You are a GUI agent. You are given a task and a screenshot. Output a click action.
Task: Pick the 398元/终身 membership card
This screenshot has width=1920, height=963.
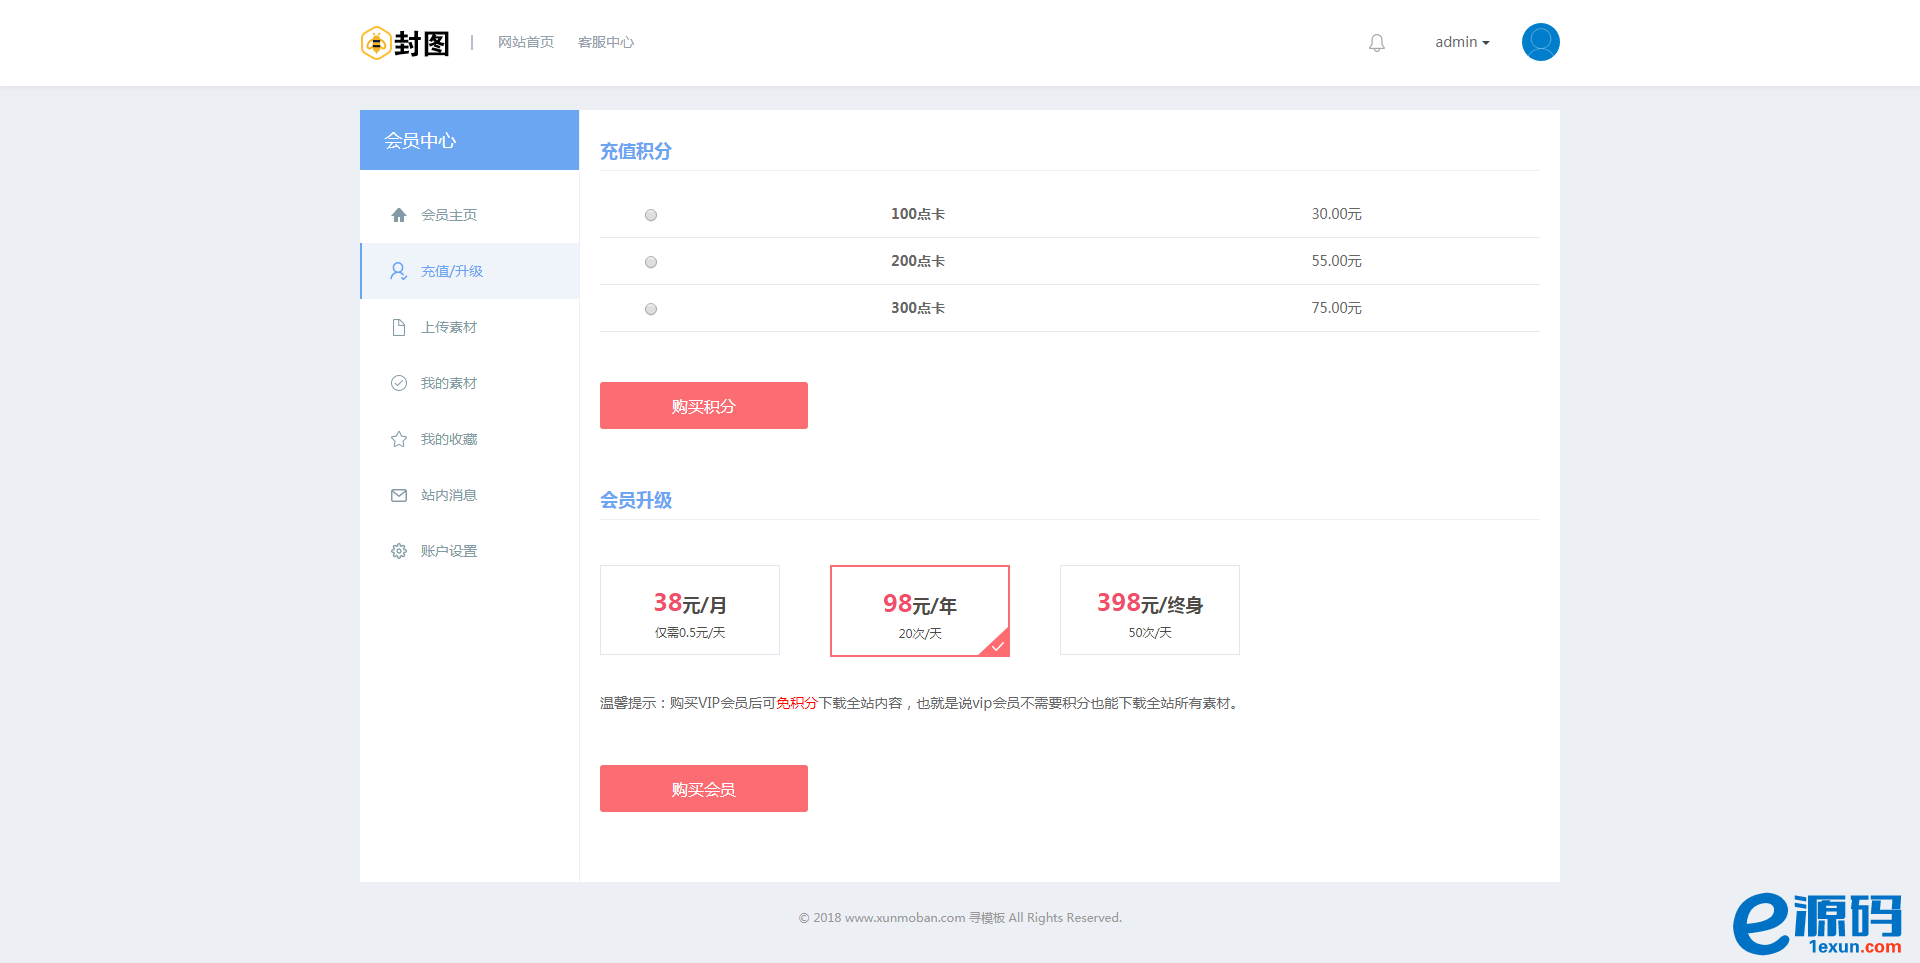point(1149,610)
